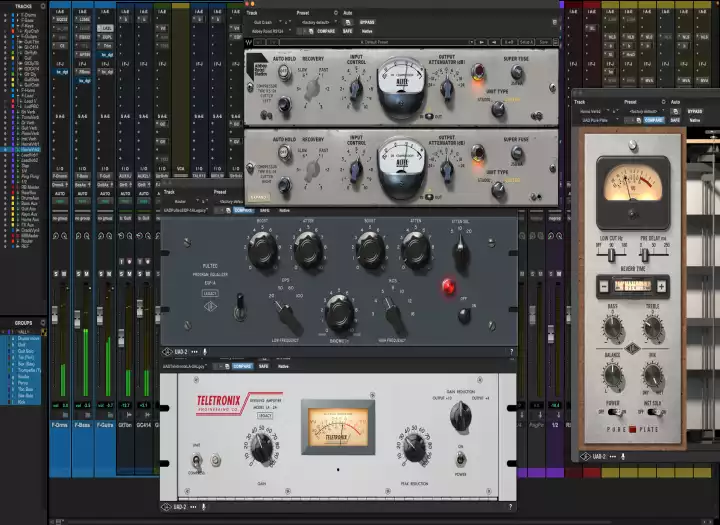Viewport: 720px width, 525px height.
Task: Click the Pultec Low Frequency CPS selector
Action: point(288,315)
